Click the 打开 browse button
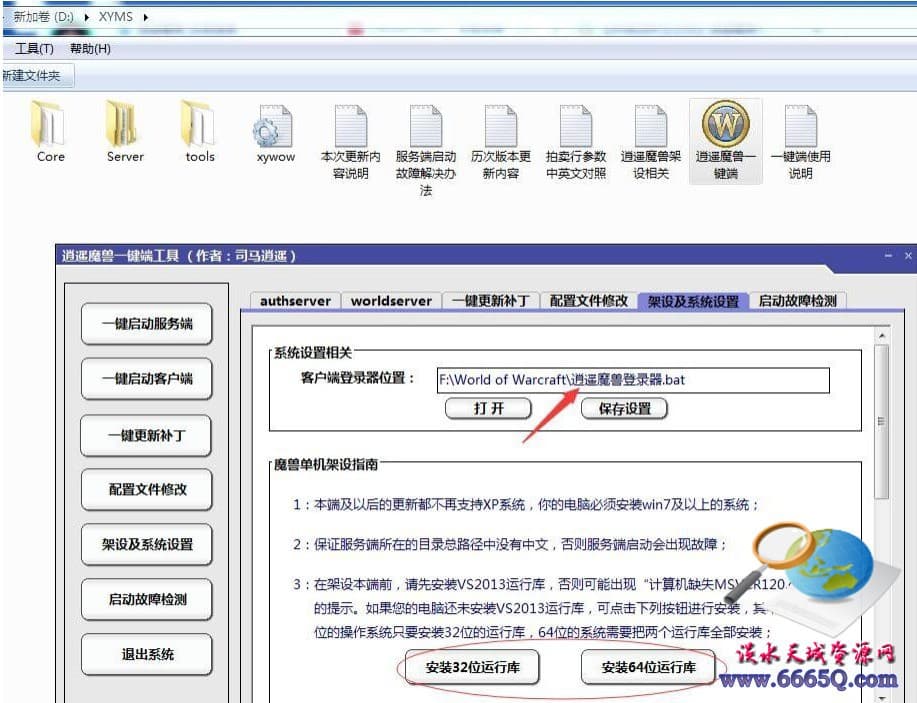The width and height of the screenshot is (917, 703). coord(488,408)
